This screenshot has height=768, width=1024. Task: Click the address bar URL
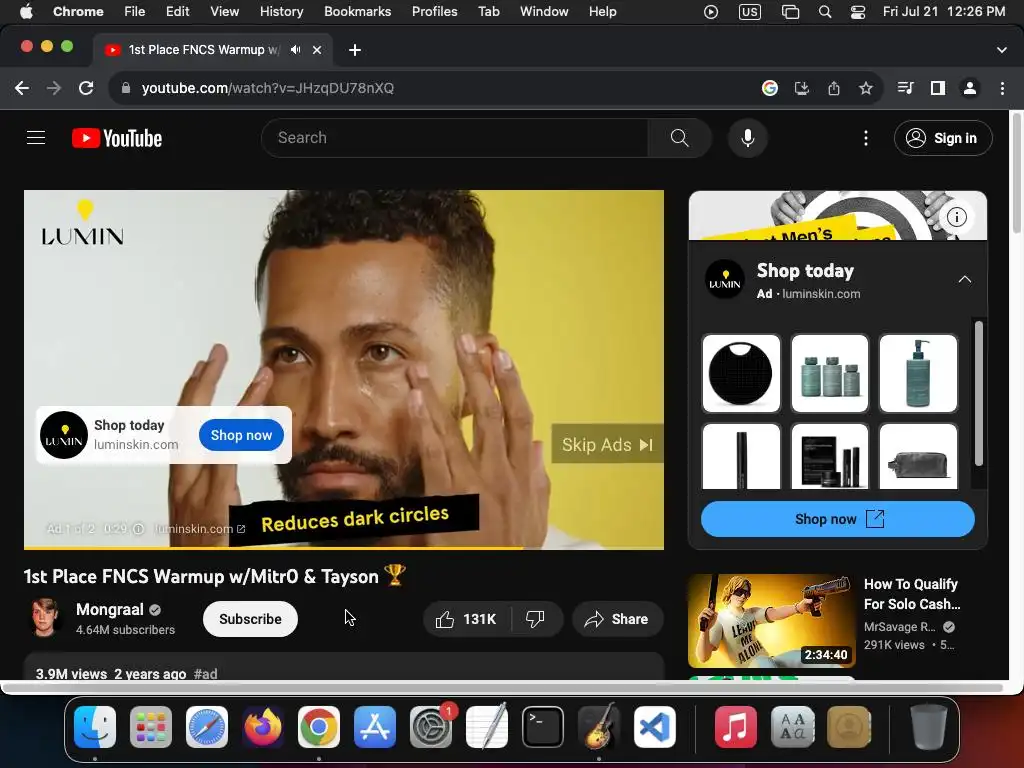[268, 88]
